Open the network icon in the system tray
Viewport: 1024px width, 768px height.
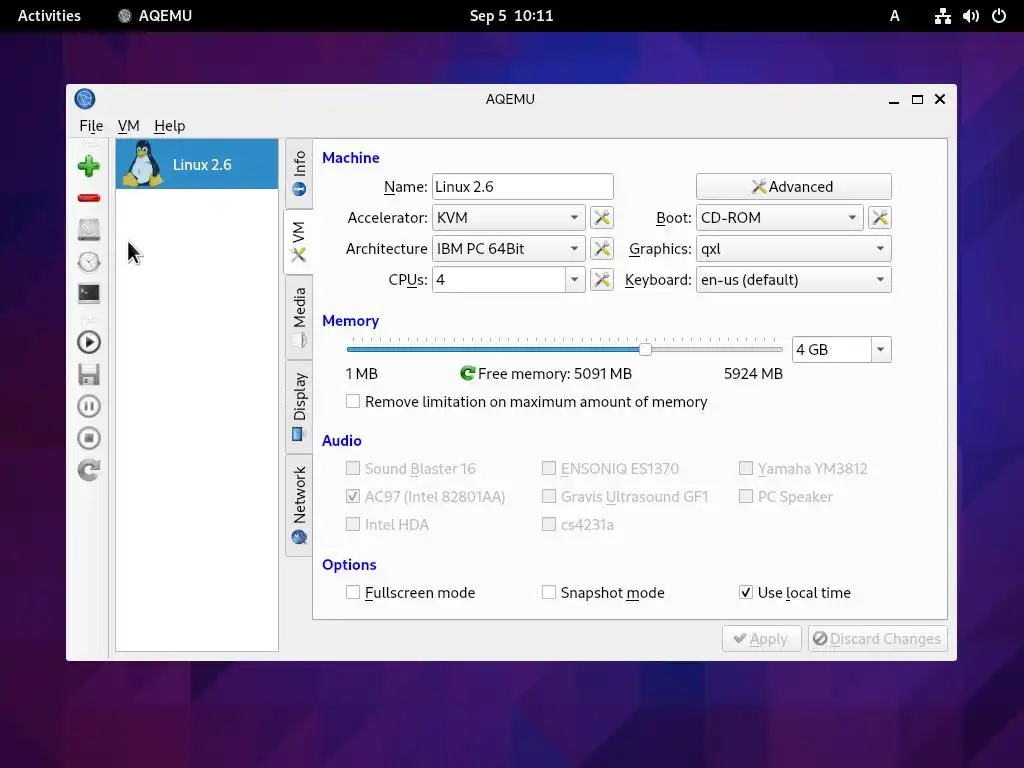pos(942,16)
